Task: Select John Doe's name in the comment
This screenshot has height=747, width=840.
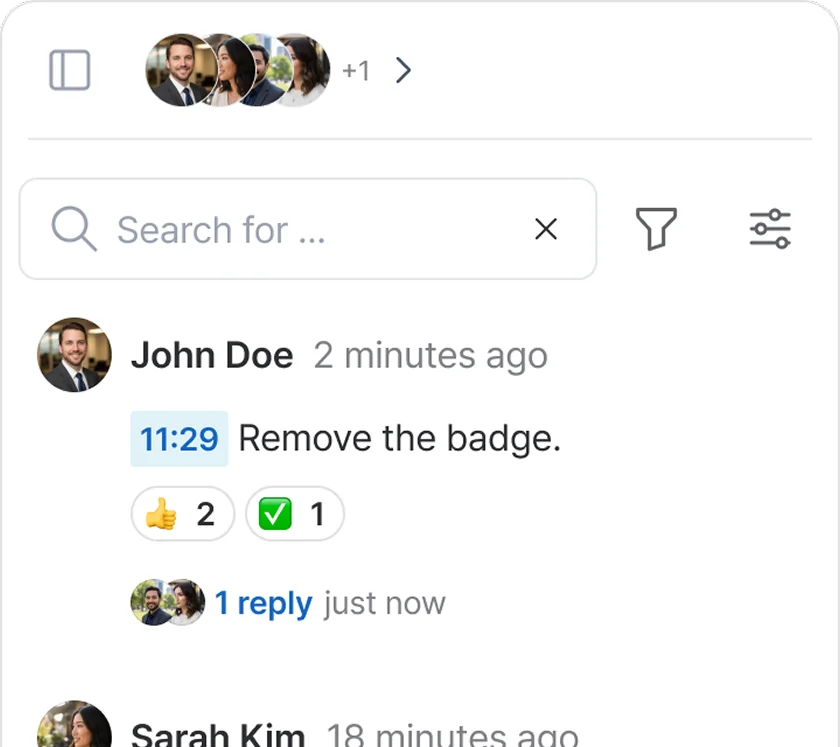Action: pos(212,355)
